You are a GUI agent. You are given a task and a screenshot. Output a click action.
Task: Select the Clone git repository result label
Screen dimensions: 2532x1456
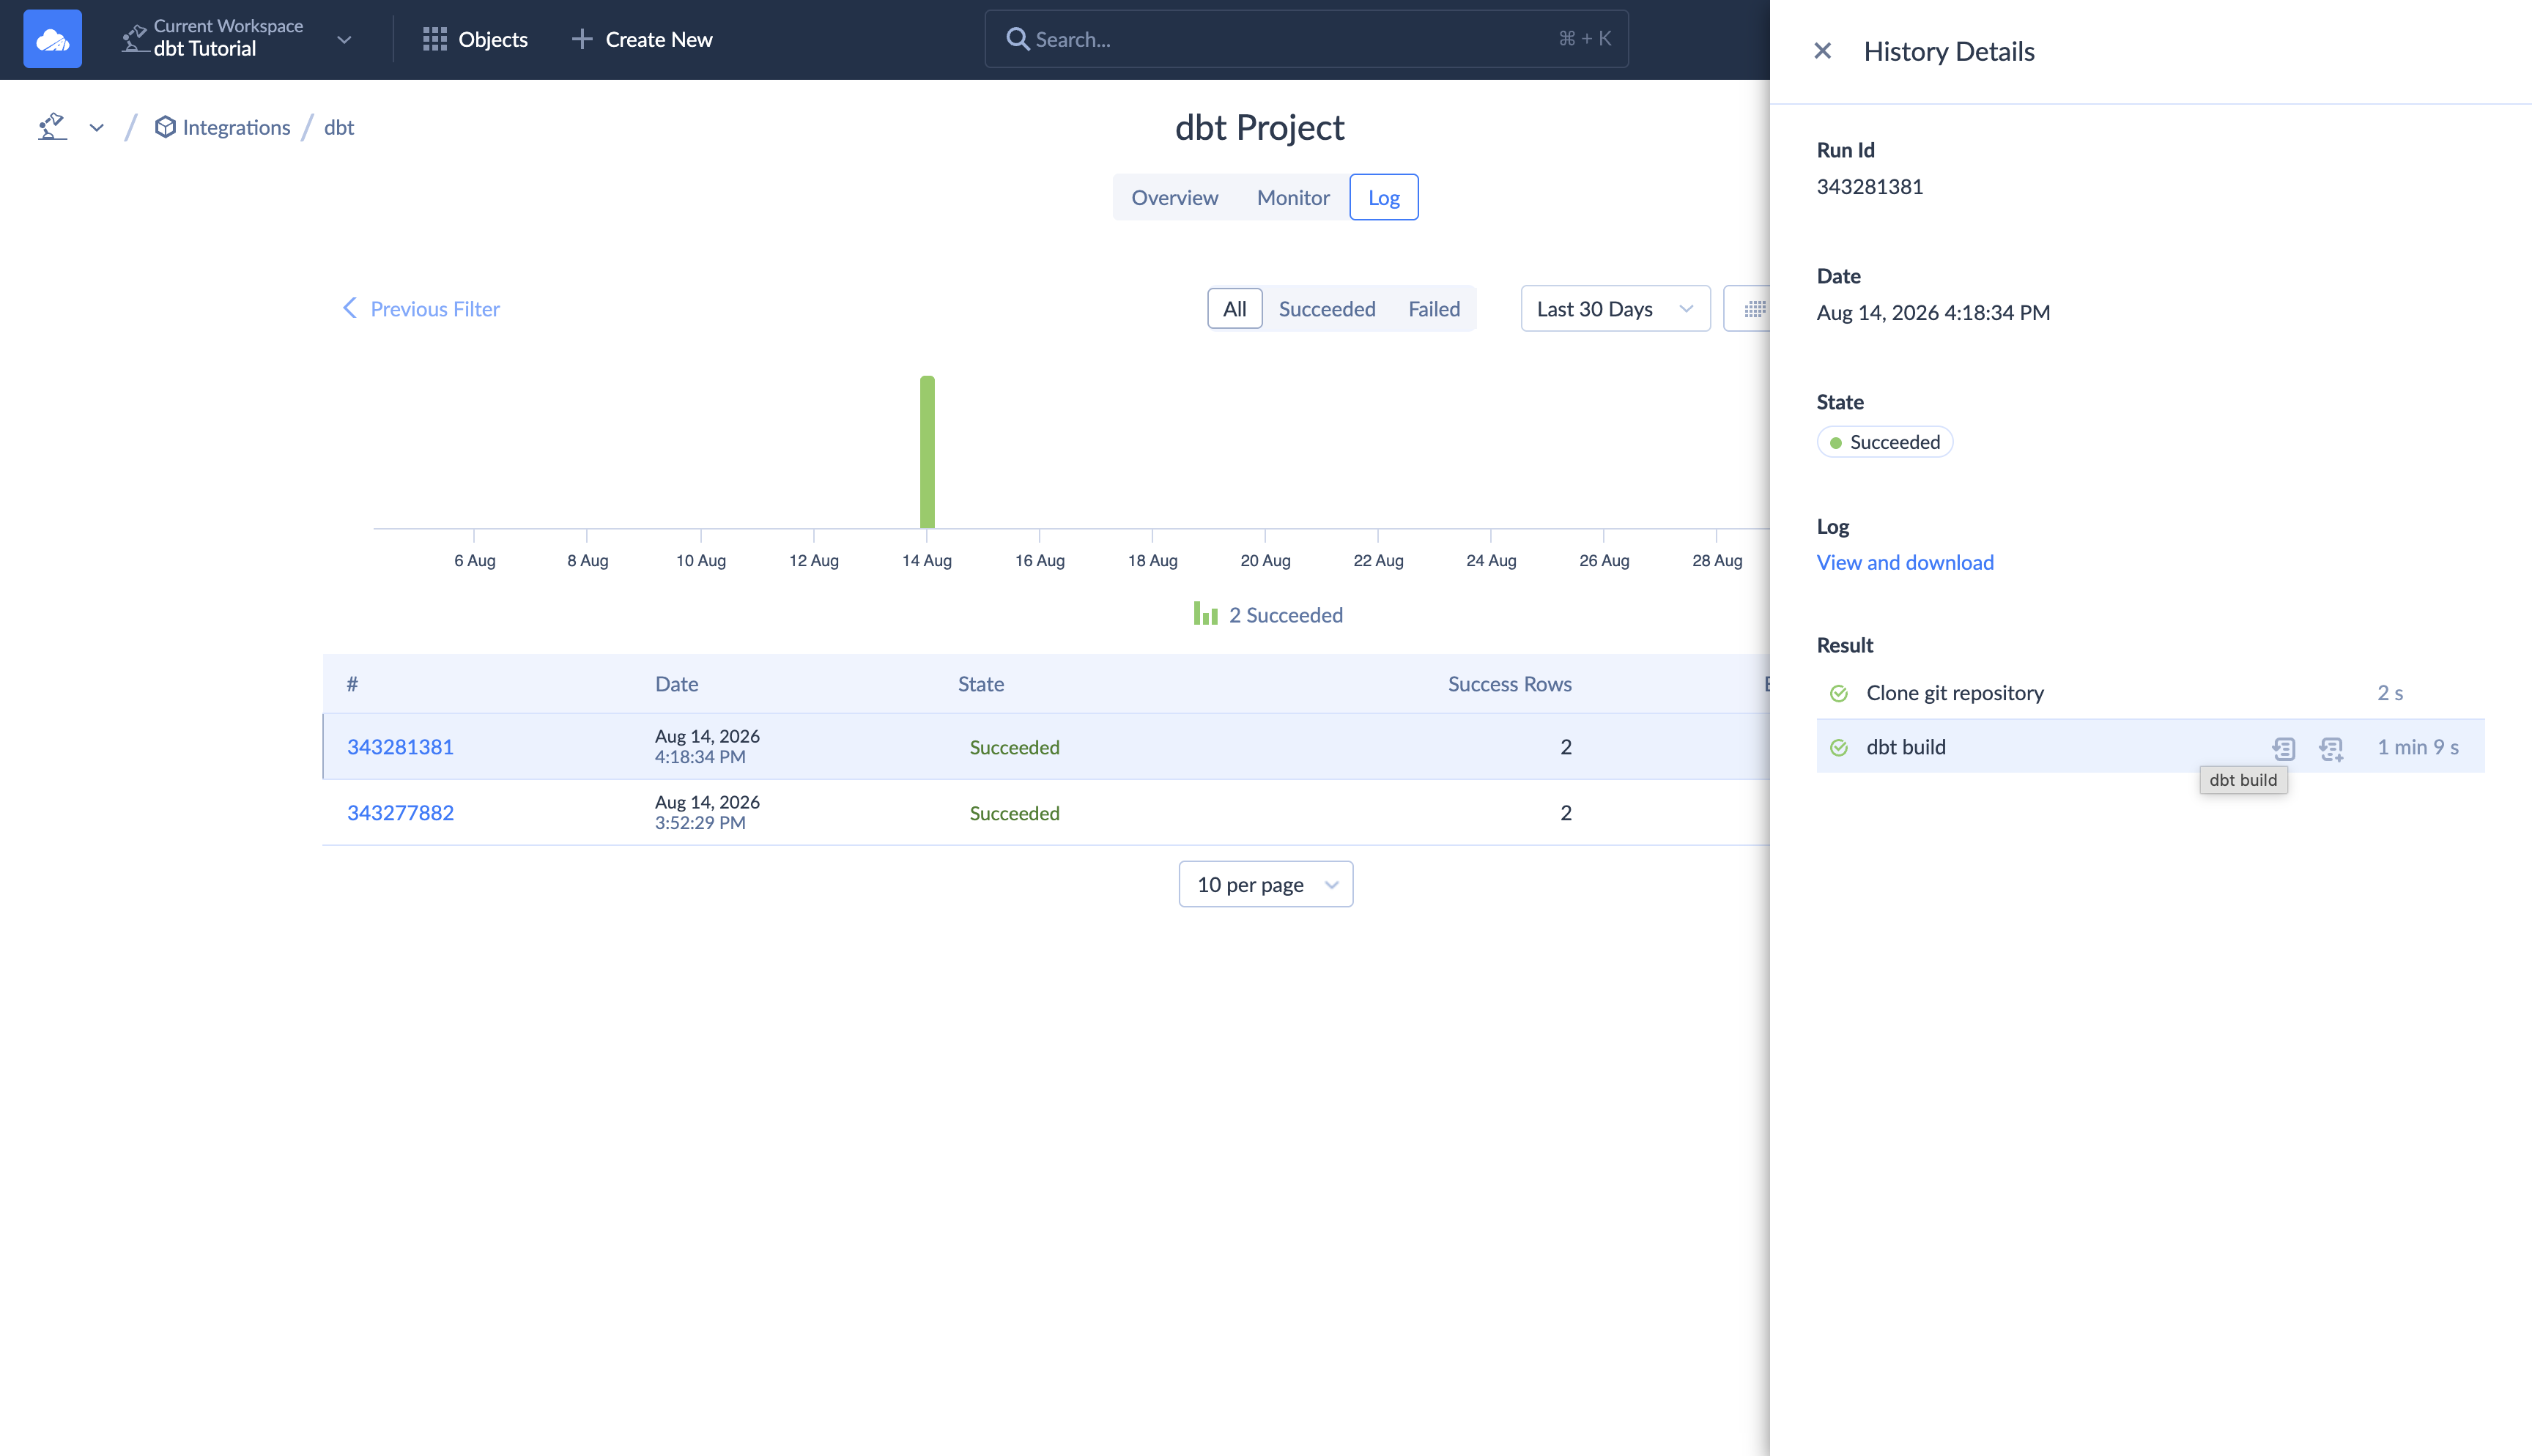point(1954,693)
